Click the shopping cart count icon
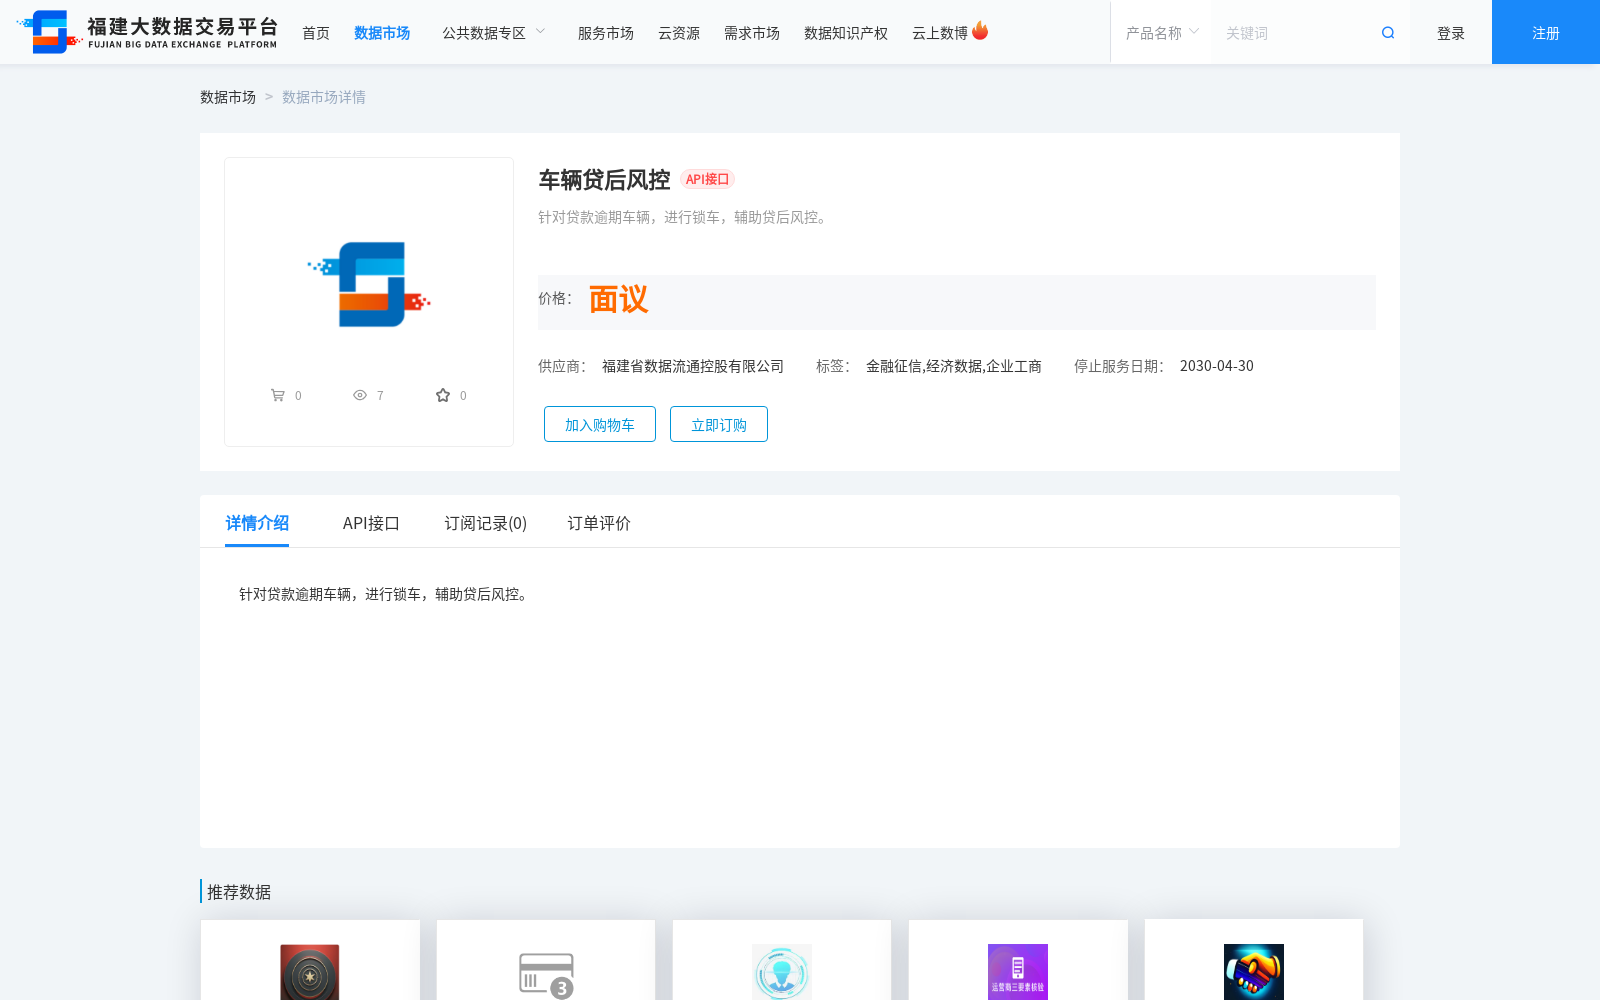The width and height of the screenshot is (1600, 1000). point(278,395)
